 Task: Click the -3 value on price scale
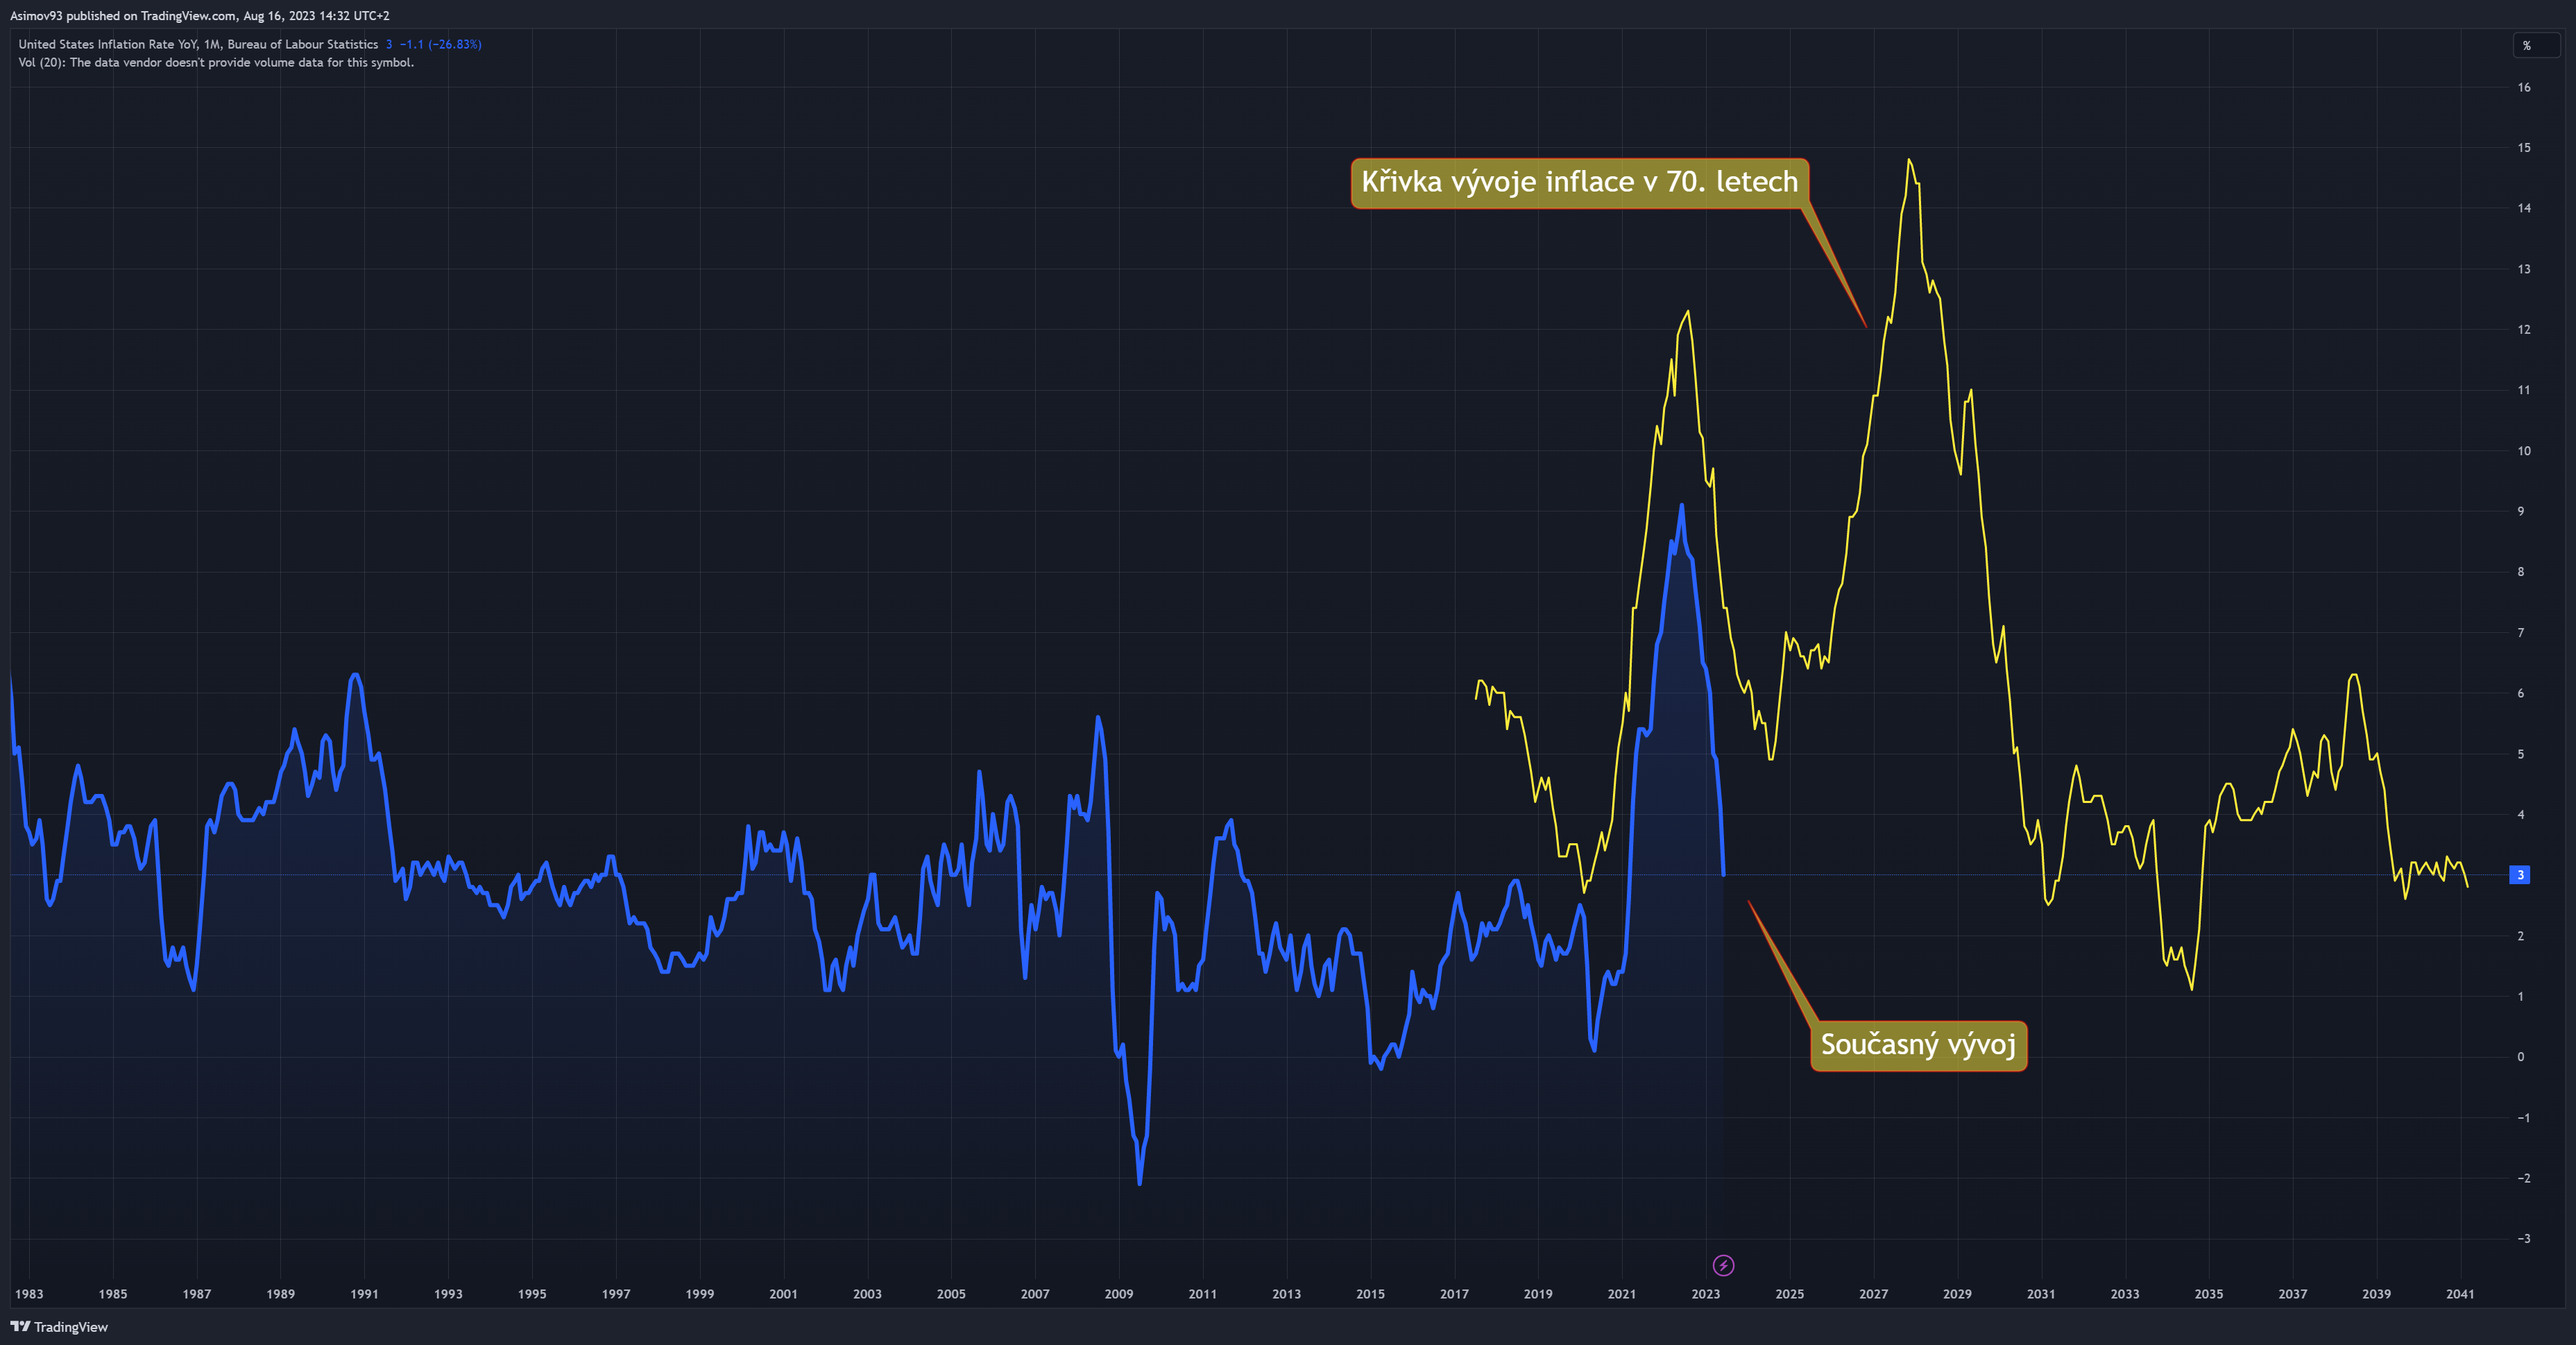click(x=2523, y=1238)
